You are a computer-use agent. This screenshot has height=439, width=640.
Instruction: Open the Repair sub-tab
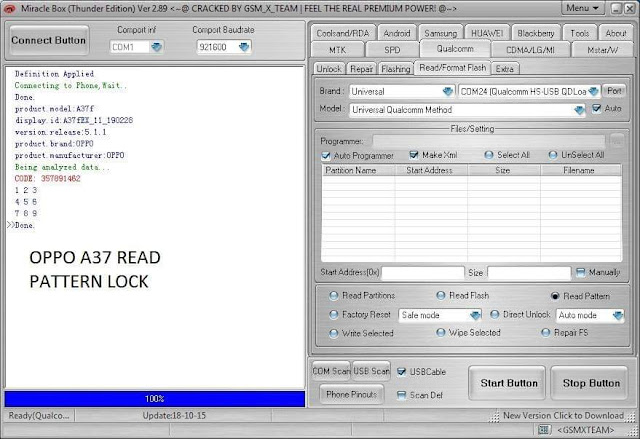pyautogui.click(x=361, y=69)
